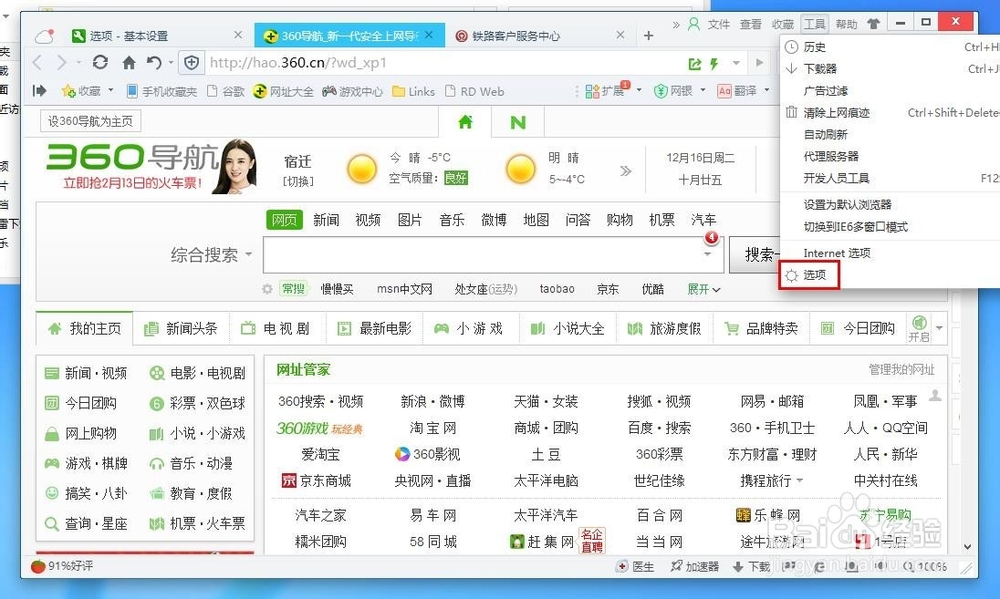
Task: Click the green N icon tab
Action: point(518,122)
